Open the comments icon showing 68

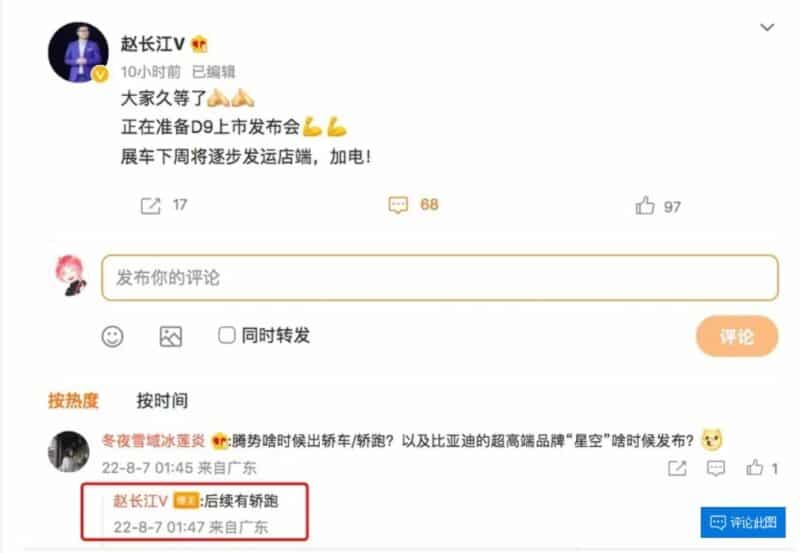[398, 205]
